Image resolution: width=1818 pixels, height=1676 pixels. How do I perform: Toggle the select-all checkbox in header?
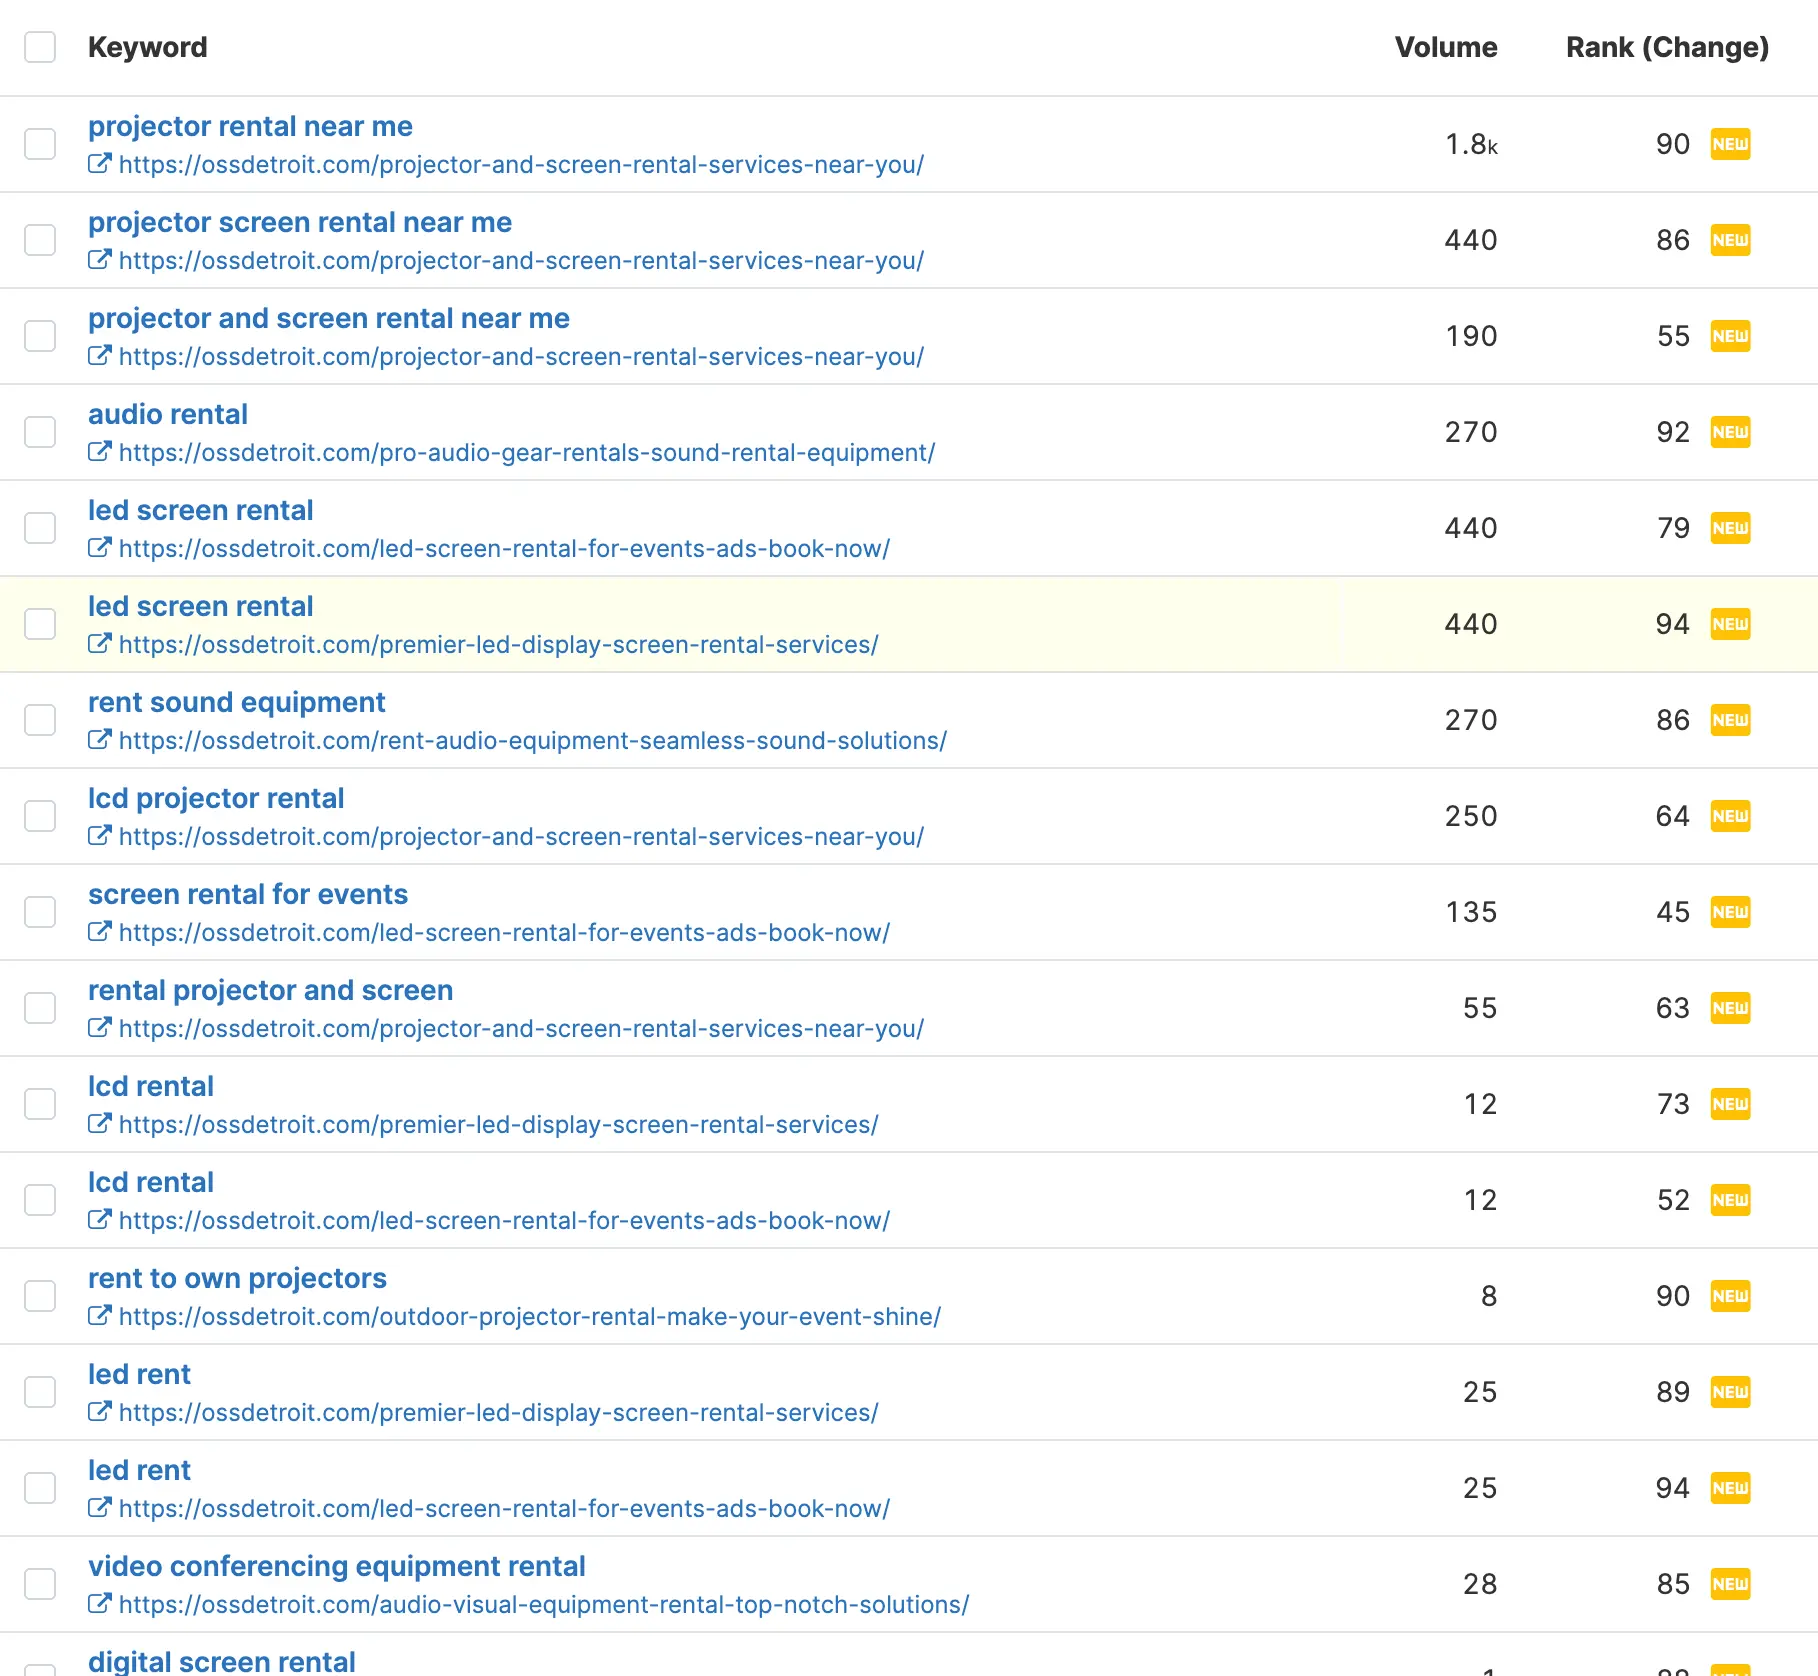coord(40,47)
